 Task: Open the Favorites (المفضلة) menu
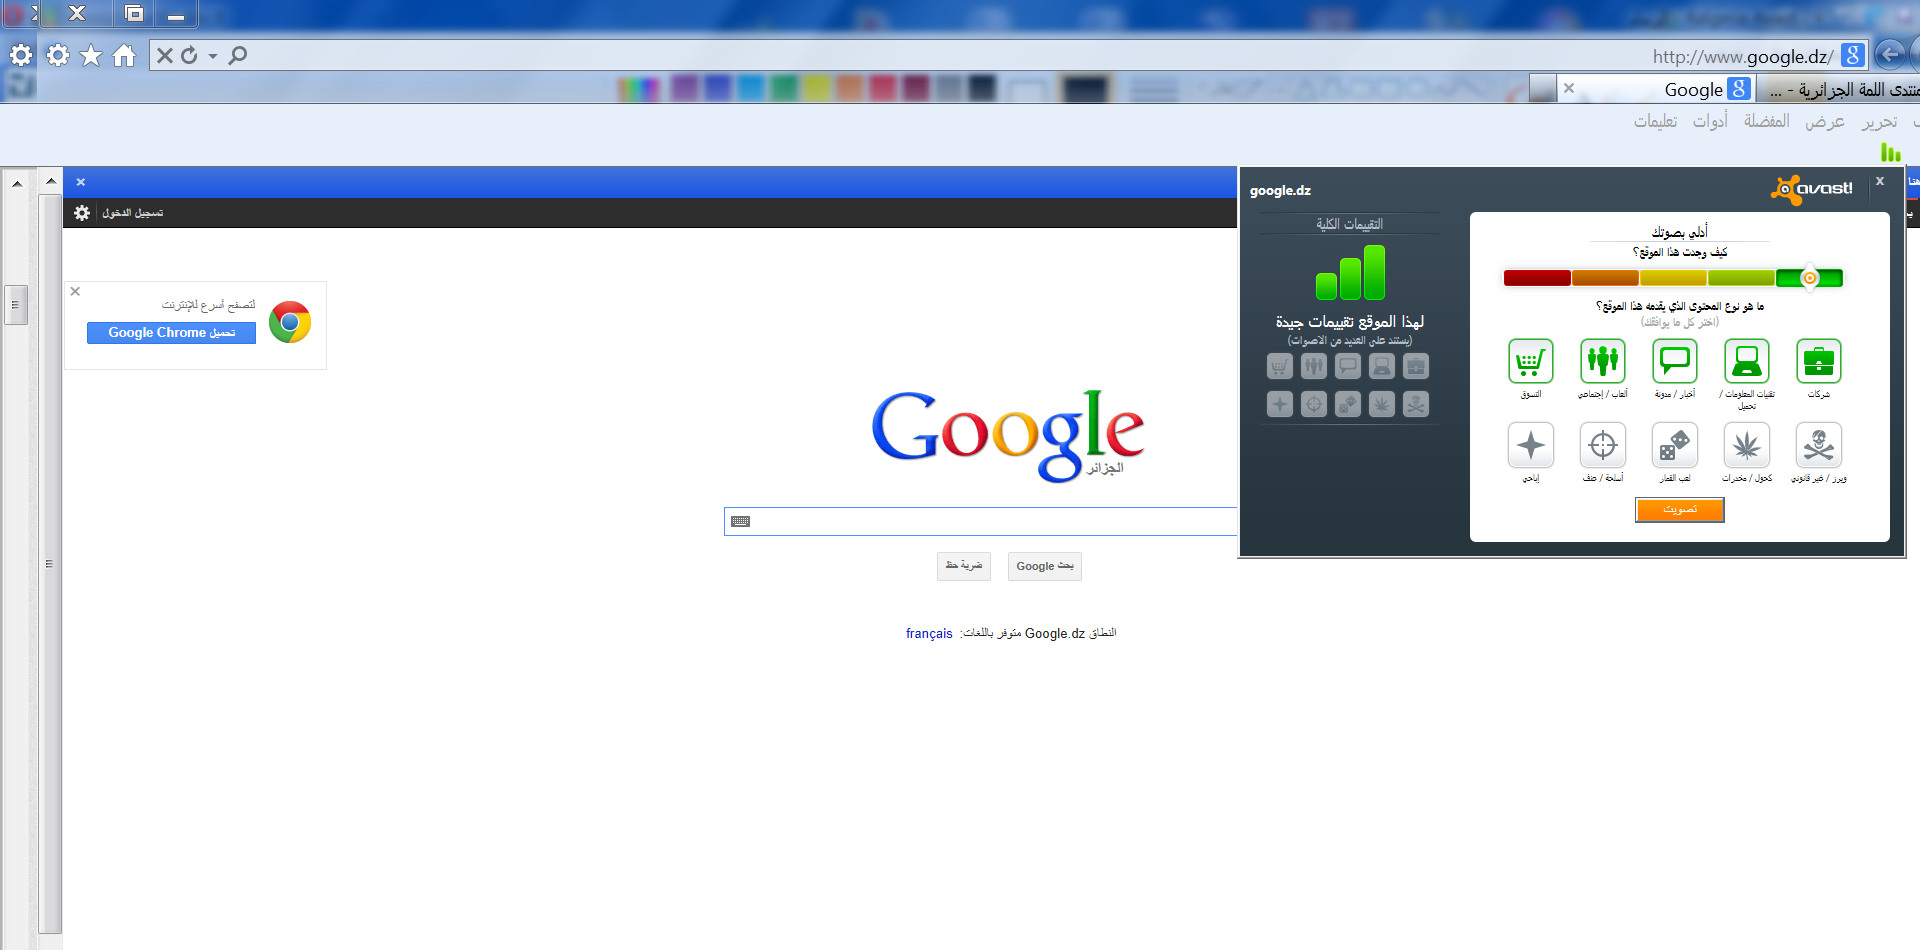pyautogui.click(x=1766, y=121)
